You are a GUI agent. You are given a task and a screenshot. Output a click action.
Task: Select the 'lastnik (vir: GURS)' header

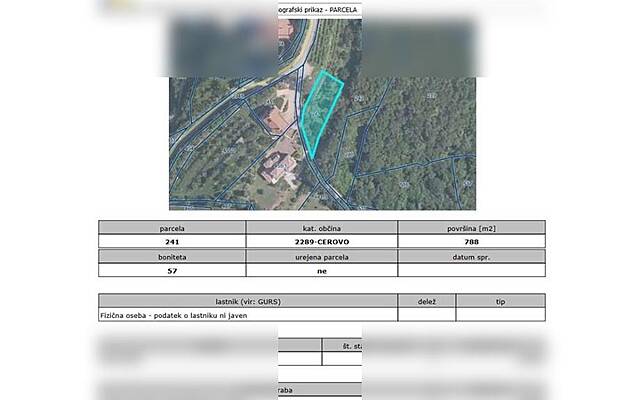click(248, 300)
